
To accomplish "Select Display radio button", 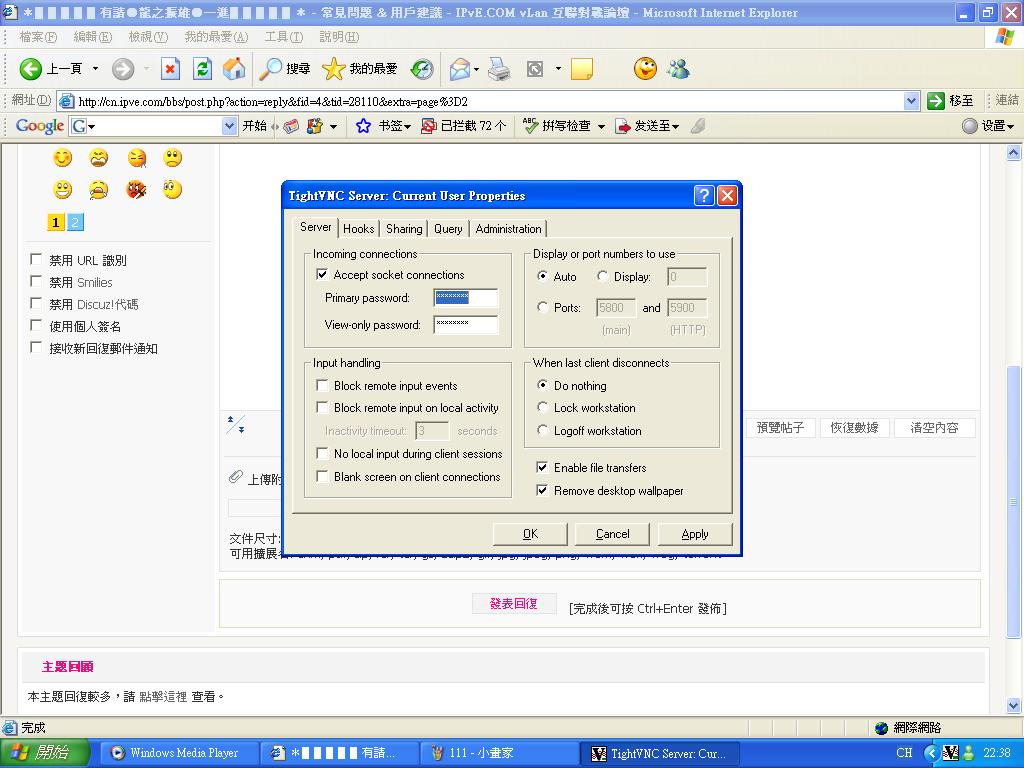I will (x=602, y=276).
